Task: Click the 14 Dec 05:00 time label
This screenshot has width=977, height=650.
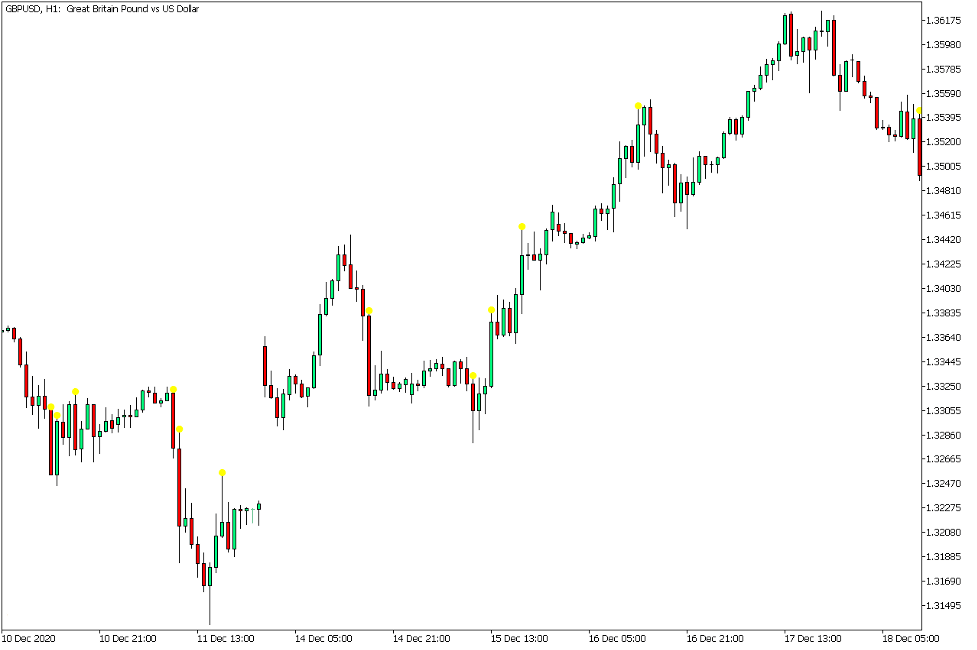Action: (x=323, y=639)
